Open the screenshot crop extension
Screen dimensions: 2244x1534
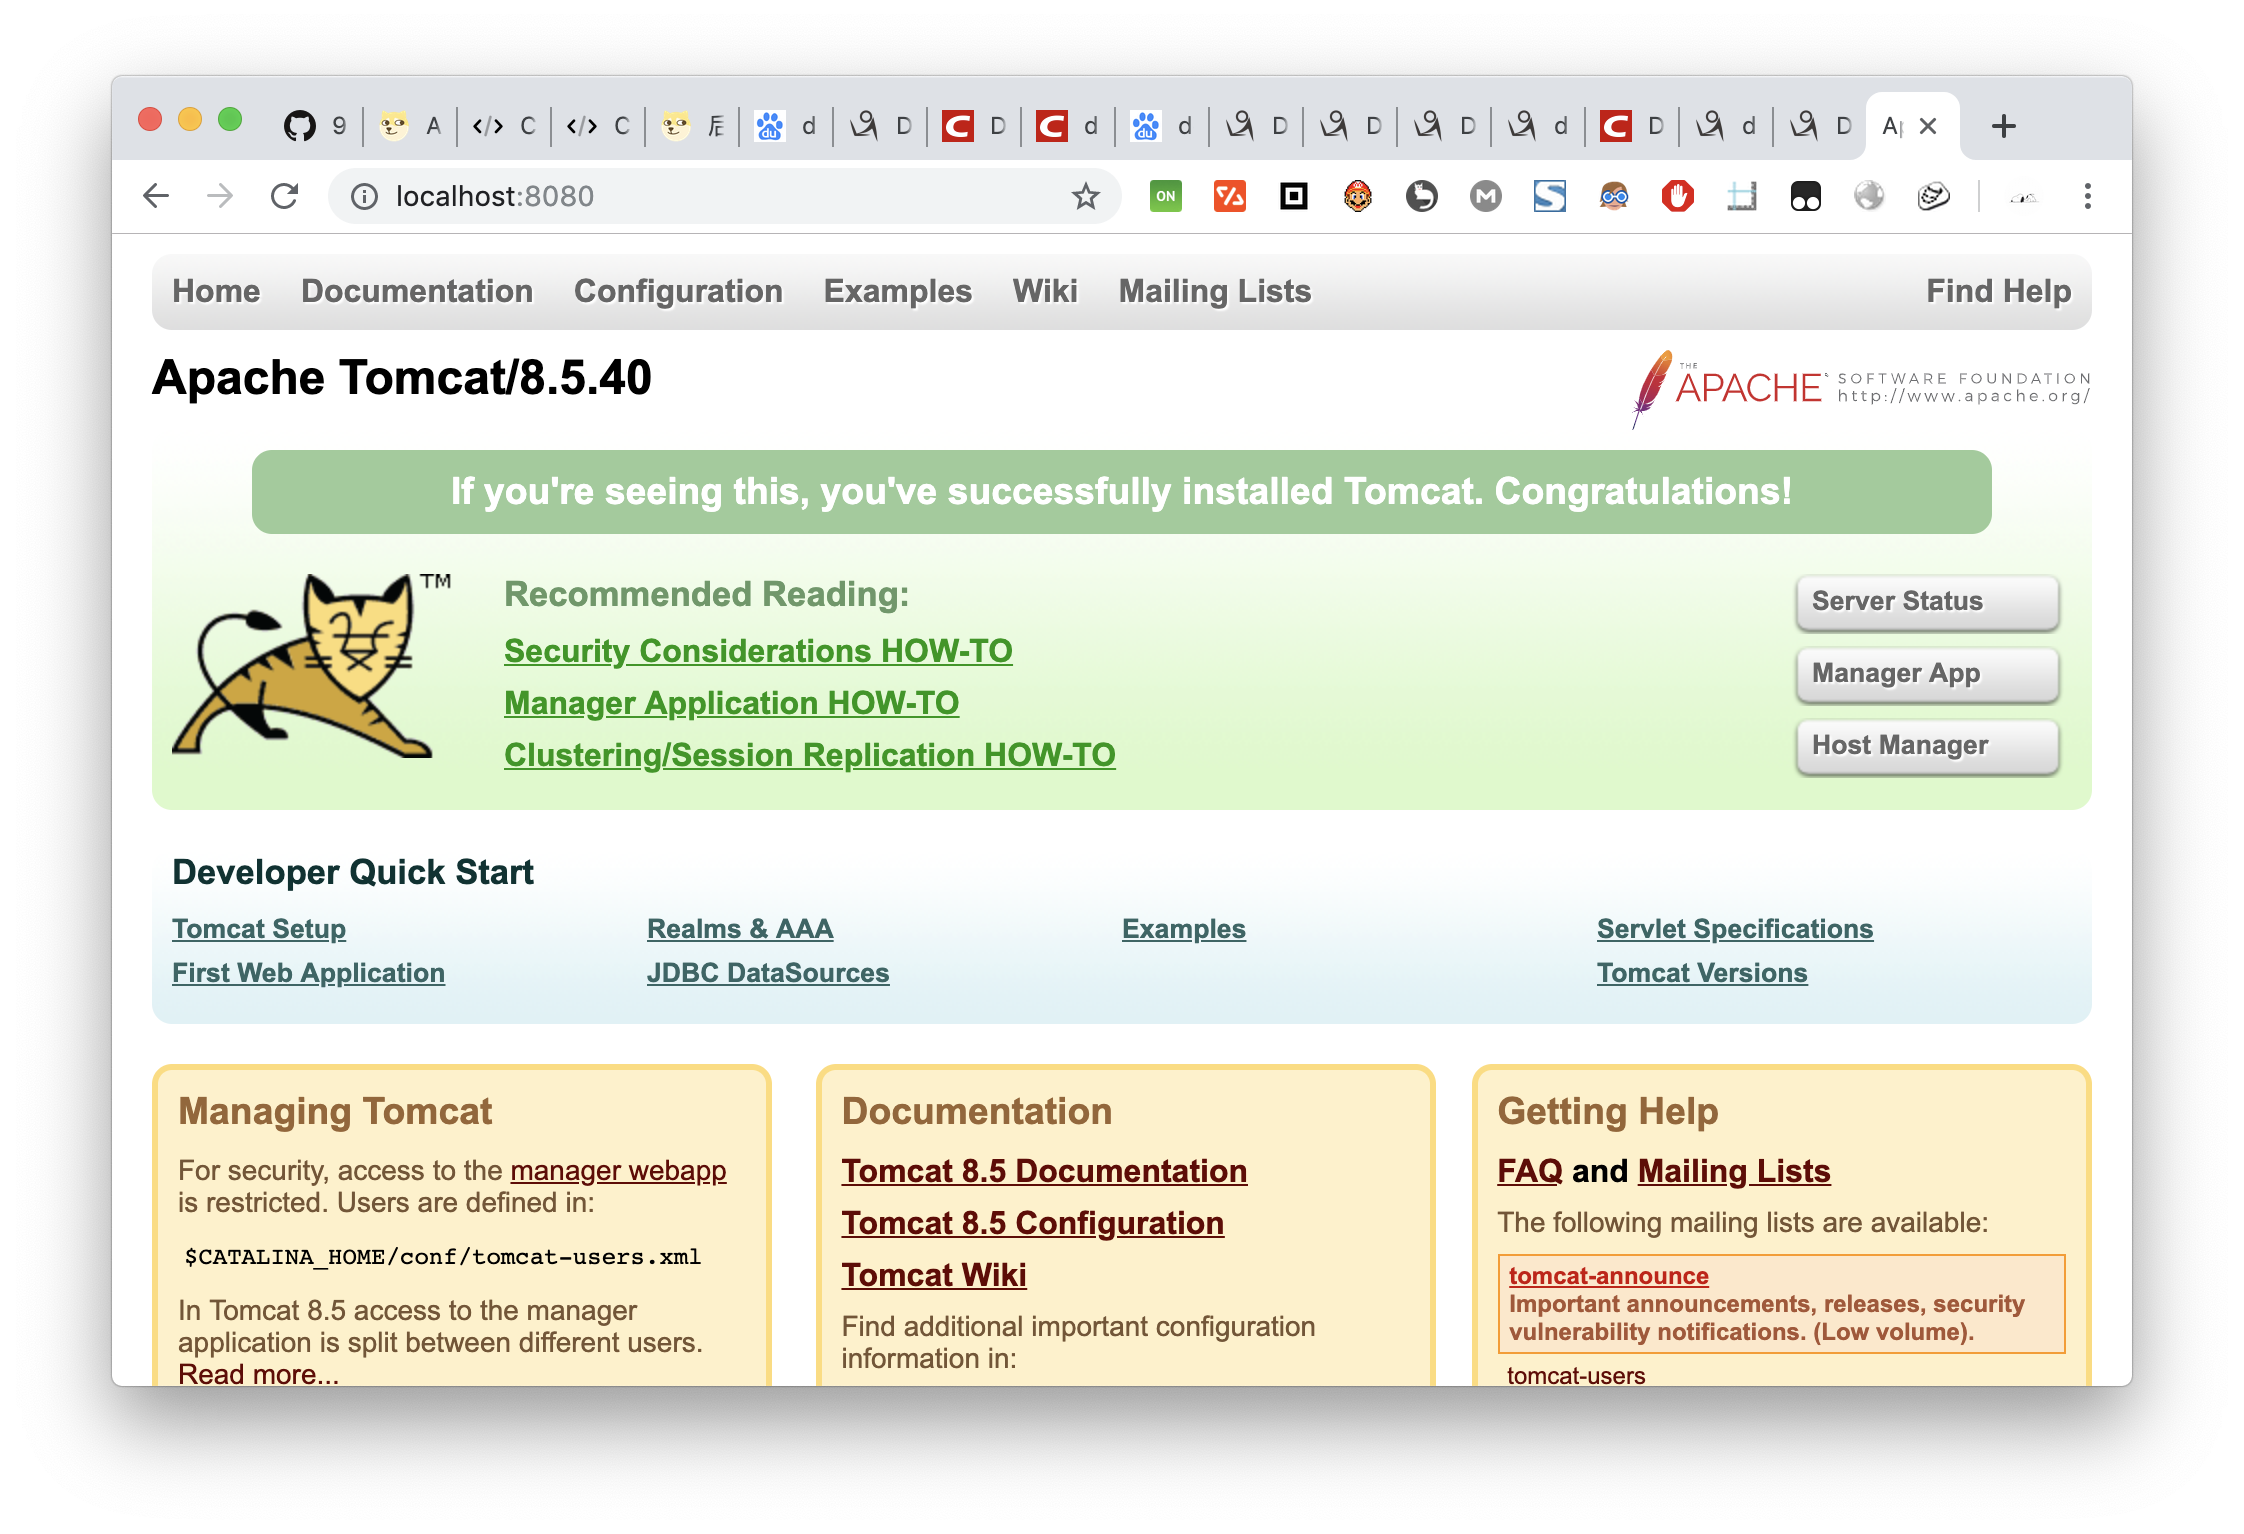(x=1742, y=196)
